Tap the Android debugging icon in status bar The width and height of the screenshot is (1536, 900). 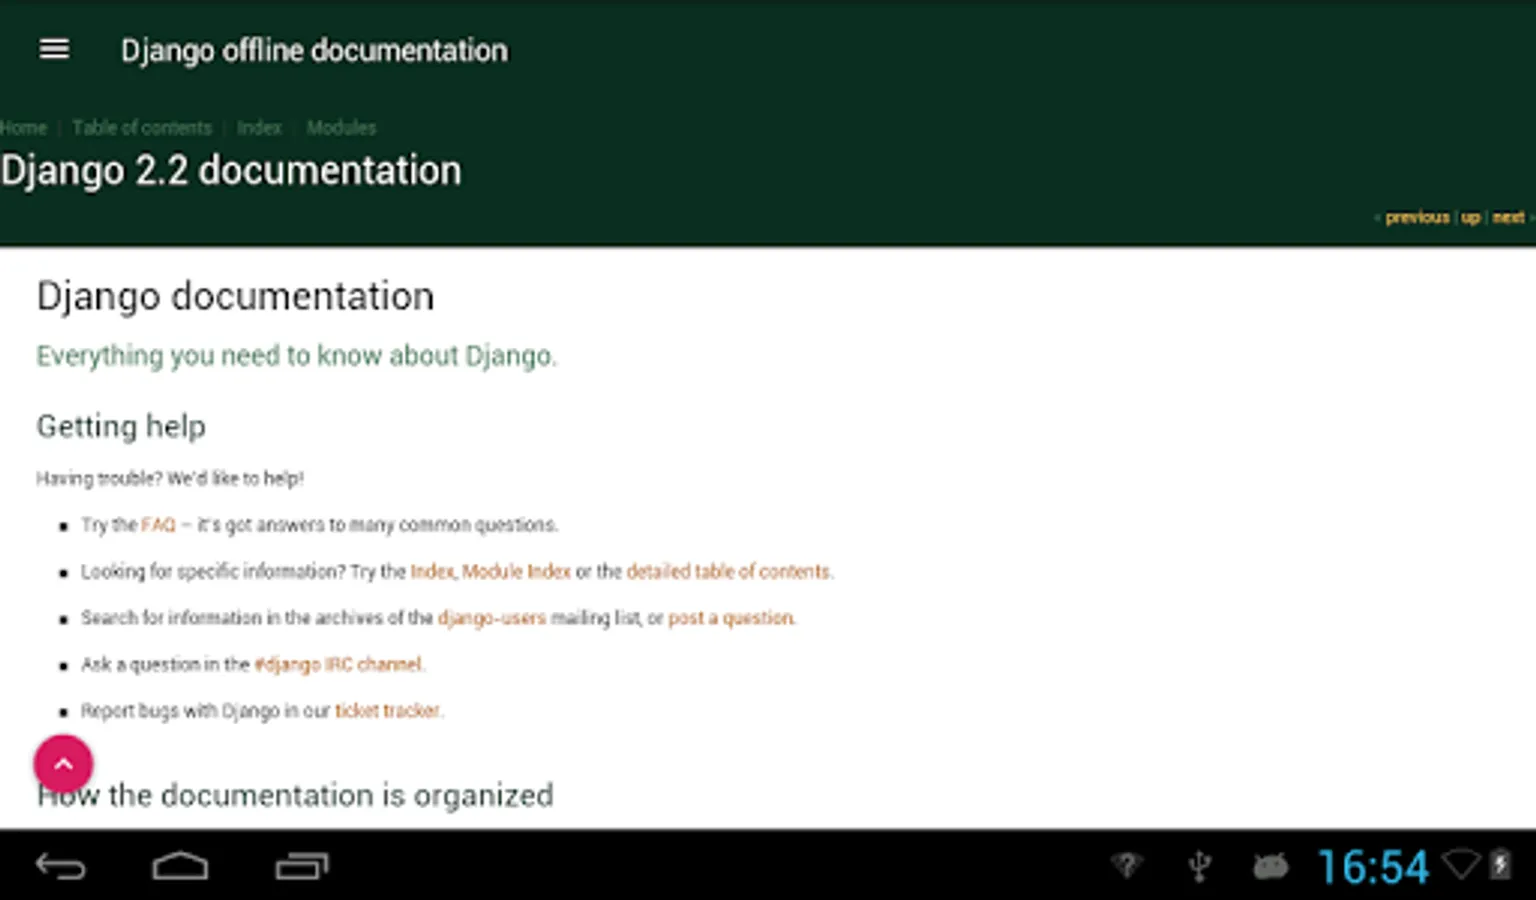(1270, 866)
